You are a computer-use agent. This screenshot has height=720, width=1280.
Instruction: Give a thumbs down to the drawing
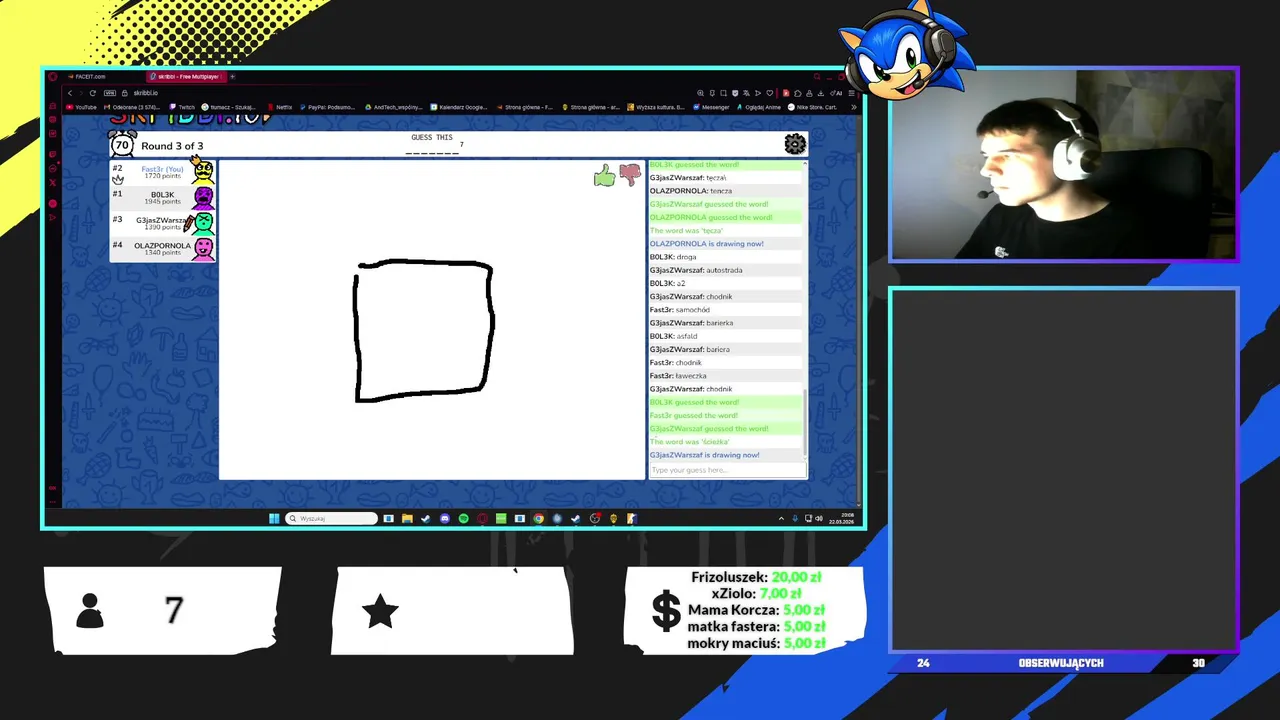click(x=629, y=175)
